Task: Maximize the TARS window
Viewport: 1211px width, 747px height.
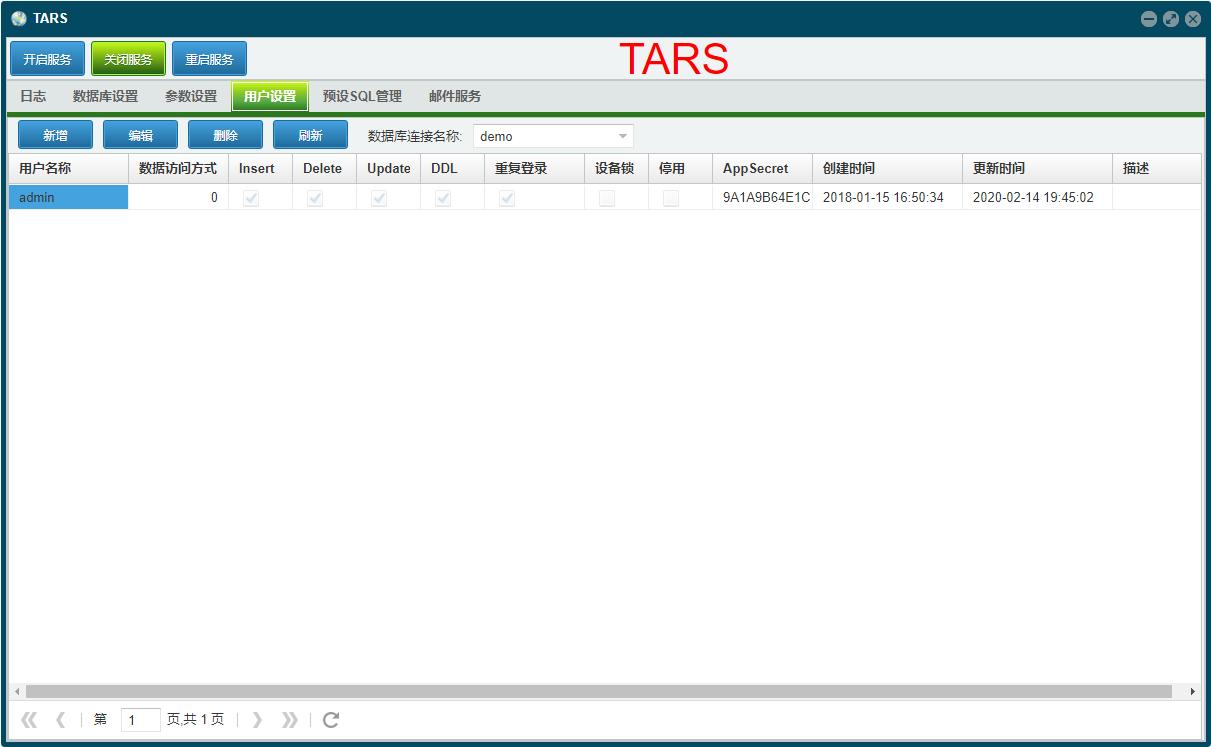Action: tap(1171, 18)
